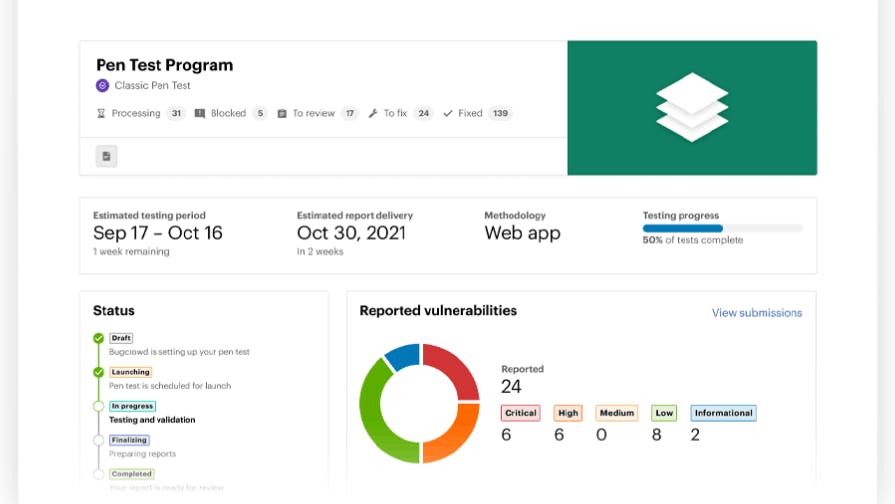Viewport: 895px width, 504px height.
Task: Click the Completed step circle
Action: point(99,474)
